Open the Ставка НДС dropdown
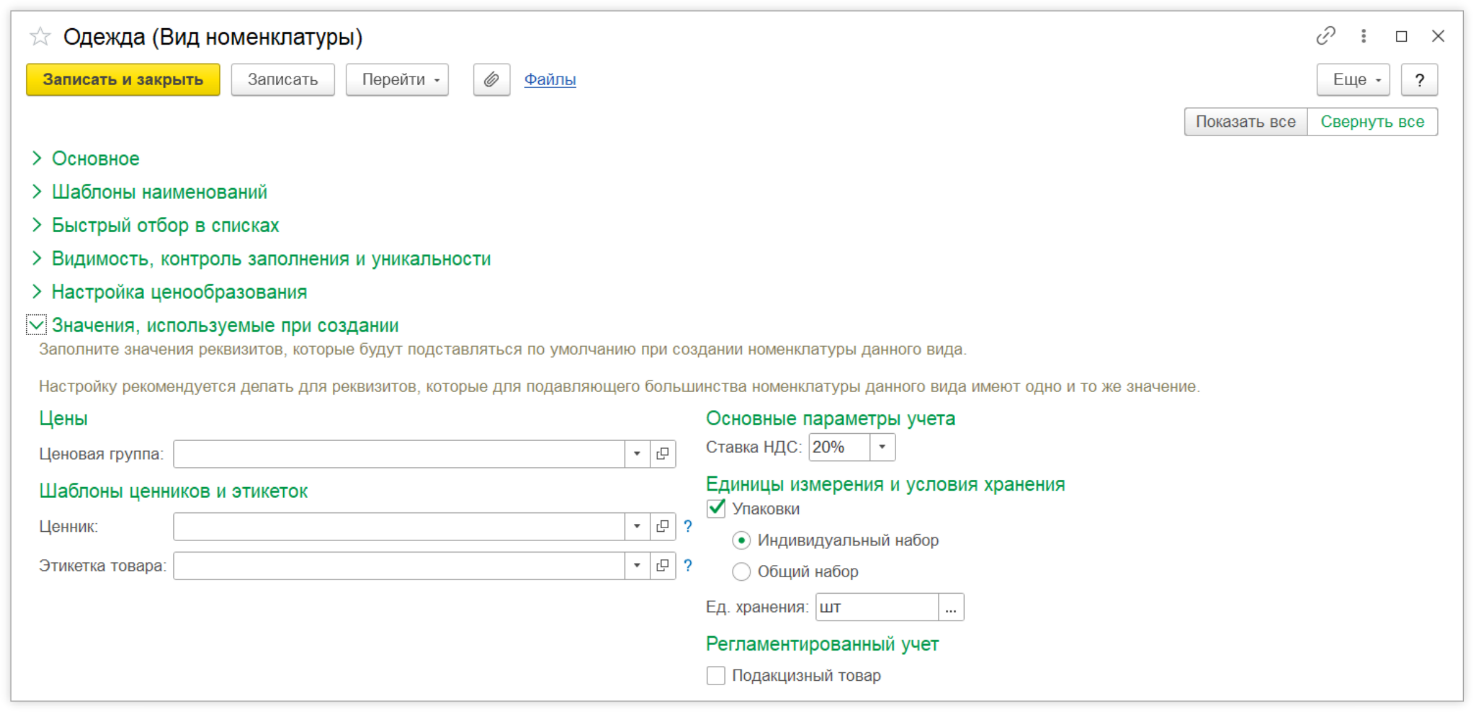Viewport: 1473px width, 712px height. 882,447
